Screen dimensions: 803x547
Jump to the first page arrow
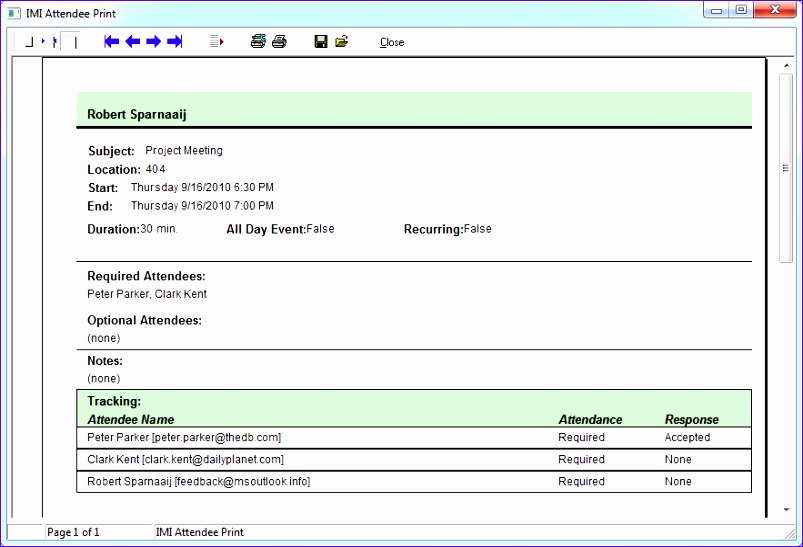[x=111, y=42]
